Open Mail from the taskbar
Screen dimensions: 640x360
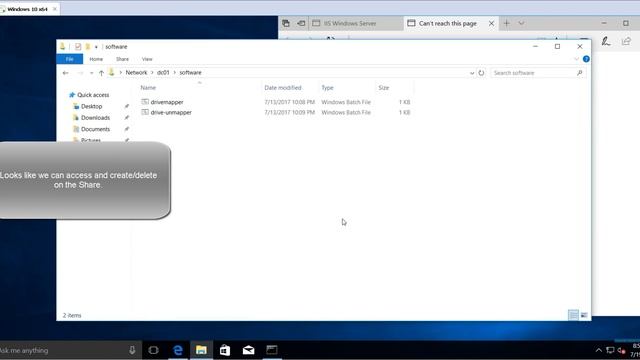pos(248,350)
